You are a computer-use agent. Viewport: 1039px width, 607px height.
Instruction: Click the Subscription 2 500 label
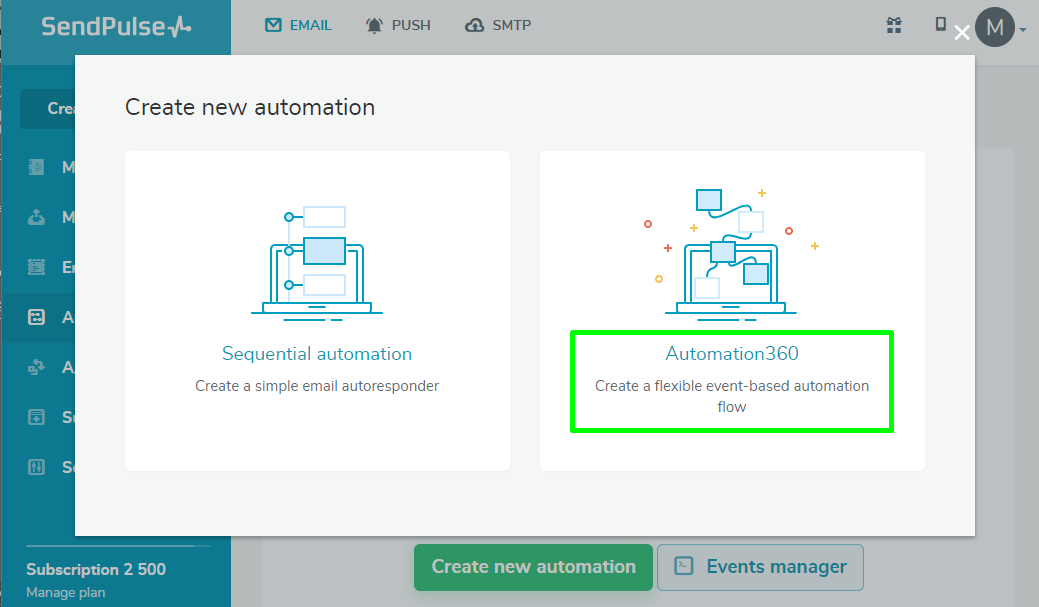pyautogui.click(x=96, y=569)
